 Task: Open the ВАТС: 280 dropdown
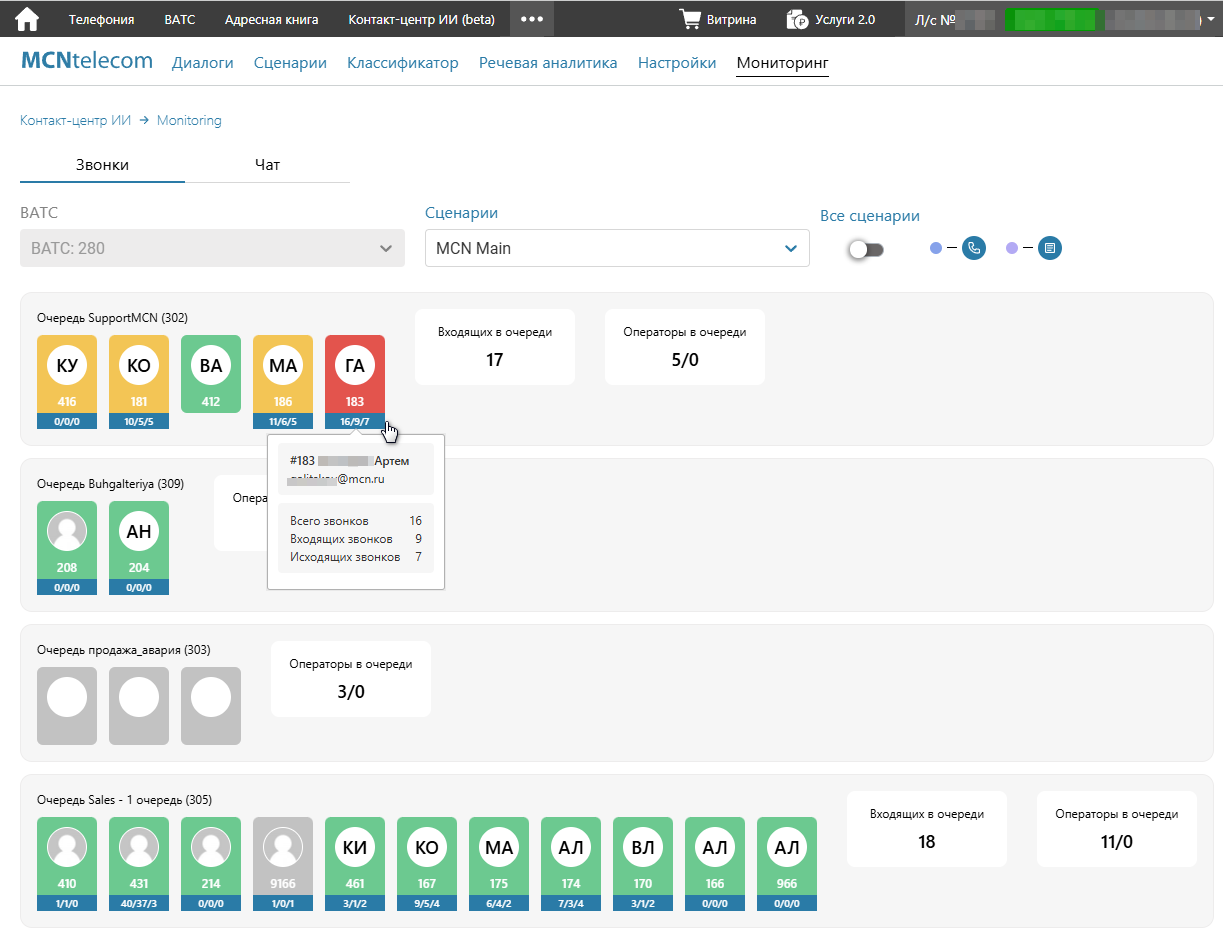tap(212, 248)
